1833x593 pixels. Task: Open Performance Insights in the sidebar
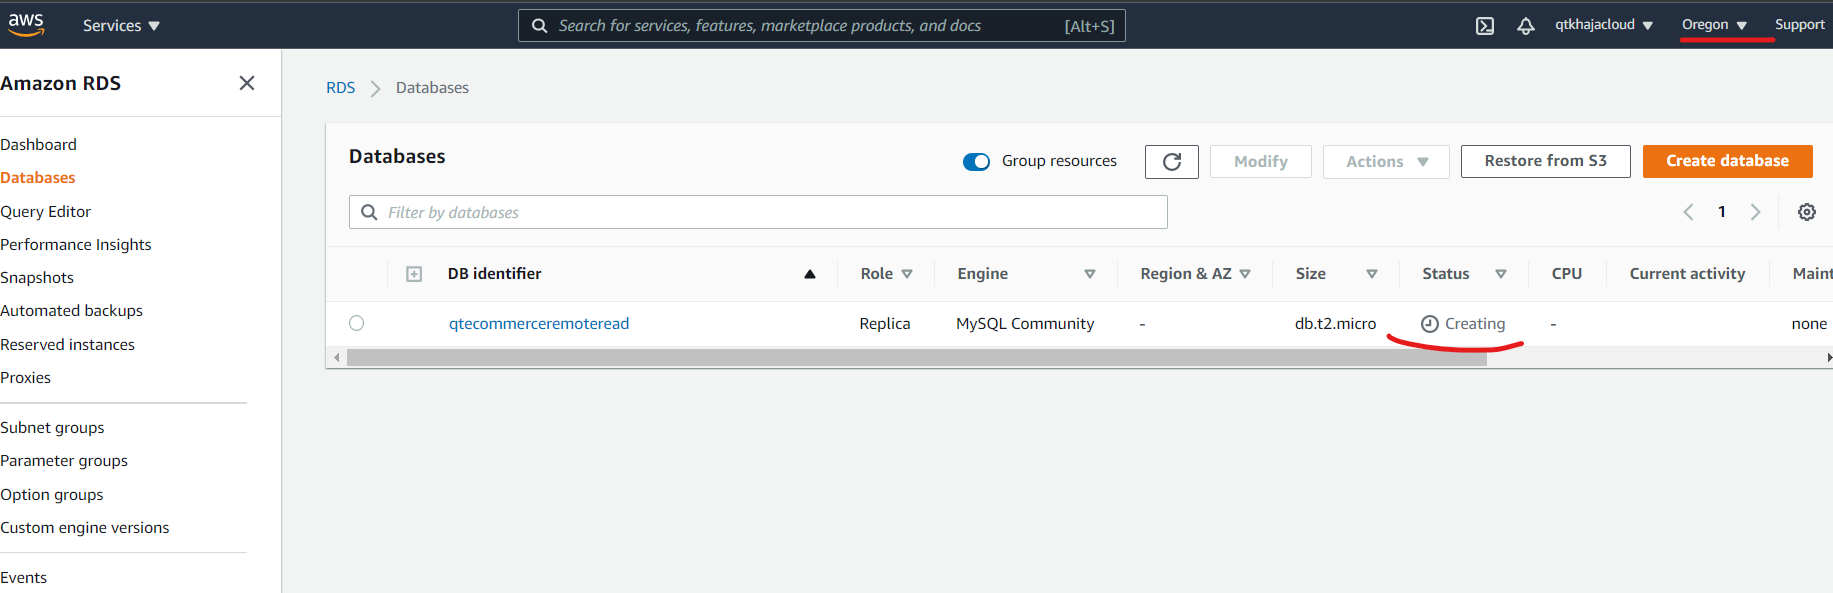tap(76, 245)
